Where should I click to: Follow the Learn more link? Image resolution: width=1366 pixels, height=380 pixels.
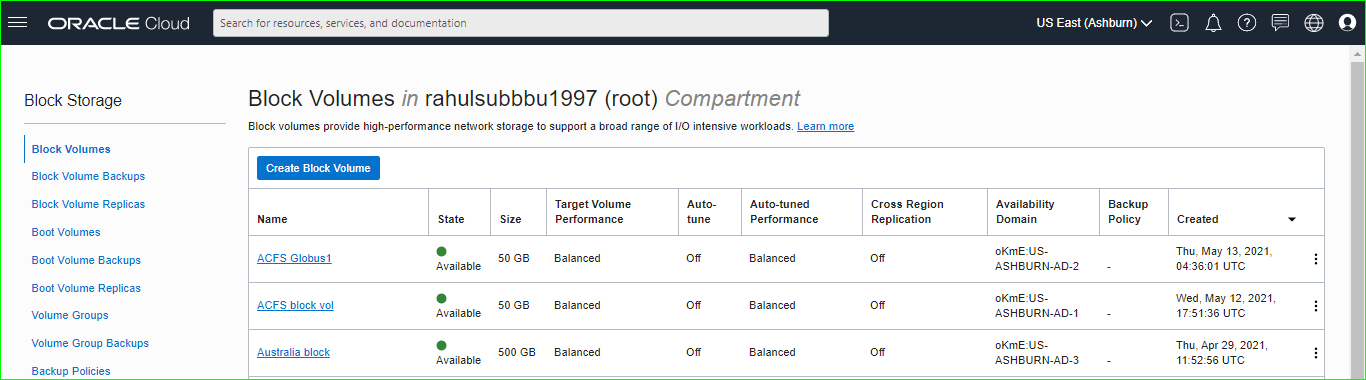click(825, 126)
